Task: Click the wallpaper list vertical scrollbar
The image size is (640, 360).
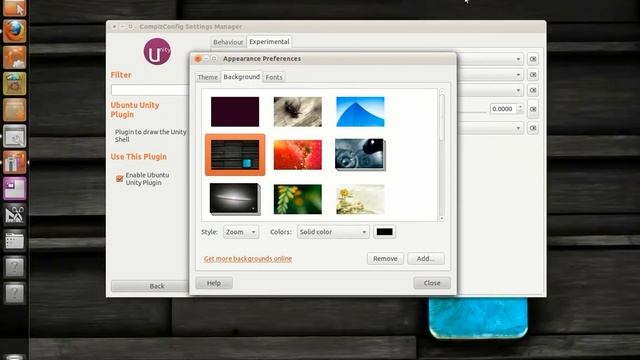Action: (442, 118)
